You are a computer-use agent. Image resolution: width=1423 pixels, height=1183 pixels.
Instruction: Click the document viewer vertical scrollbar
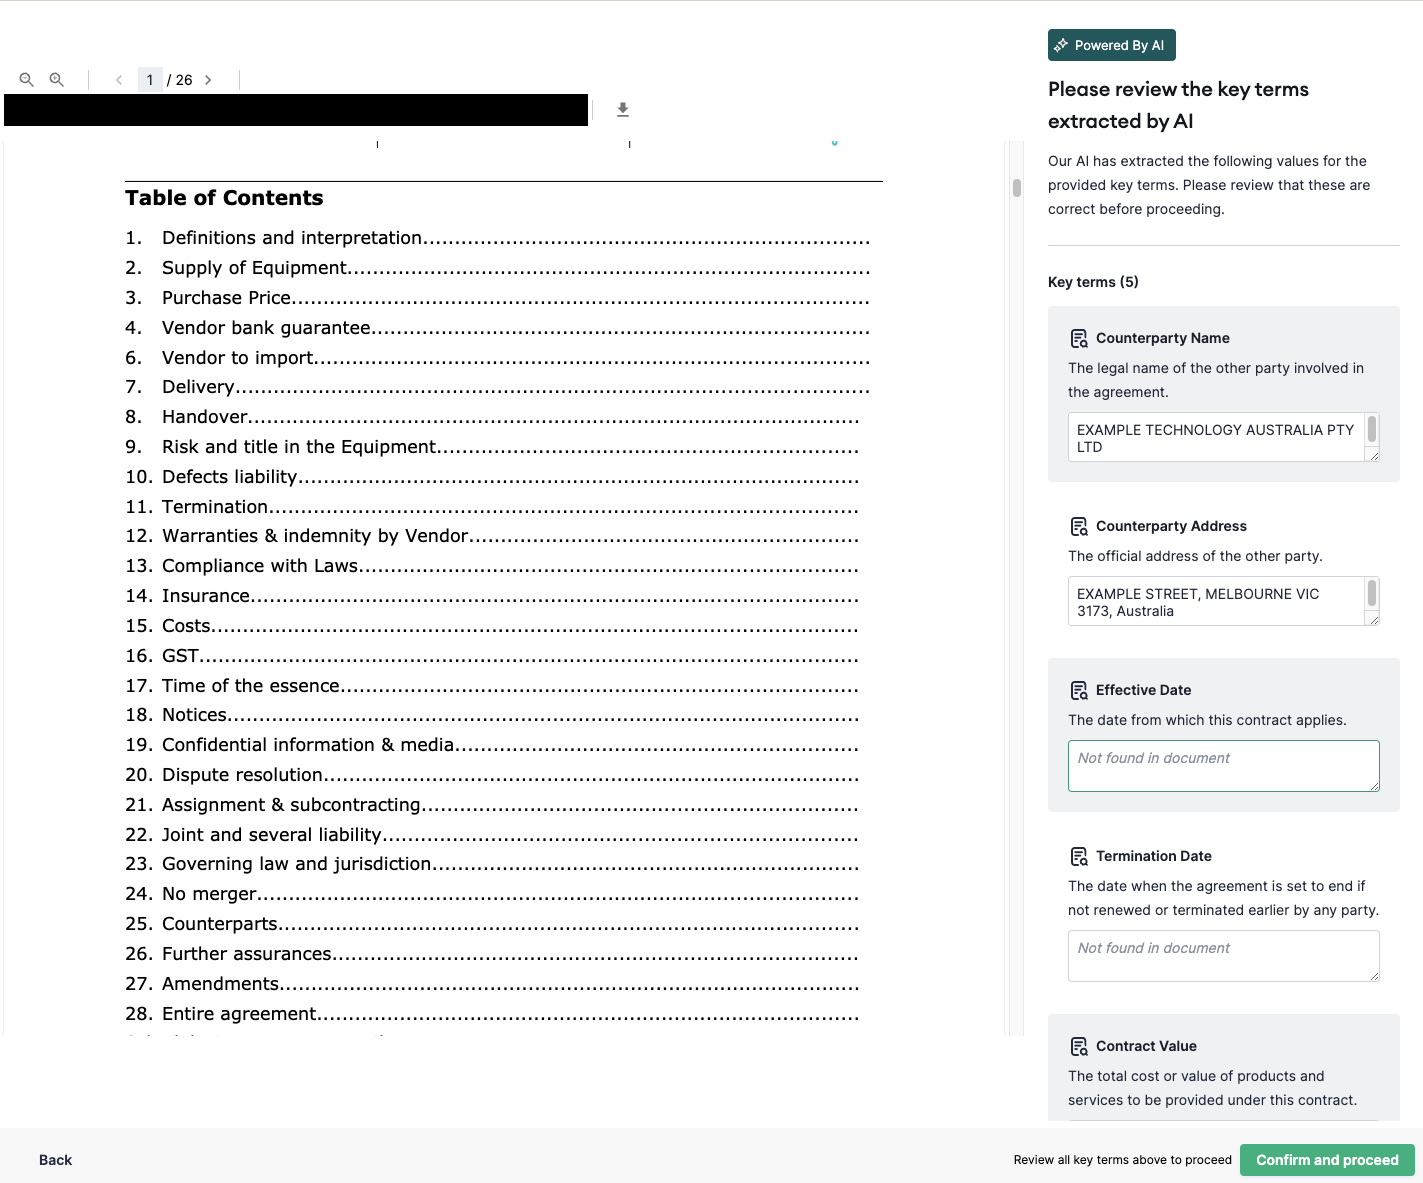[1017, 188]
